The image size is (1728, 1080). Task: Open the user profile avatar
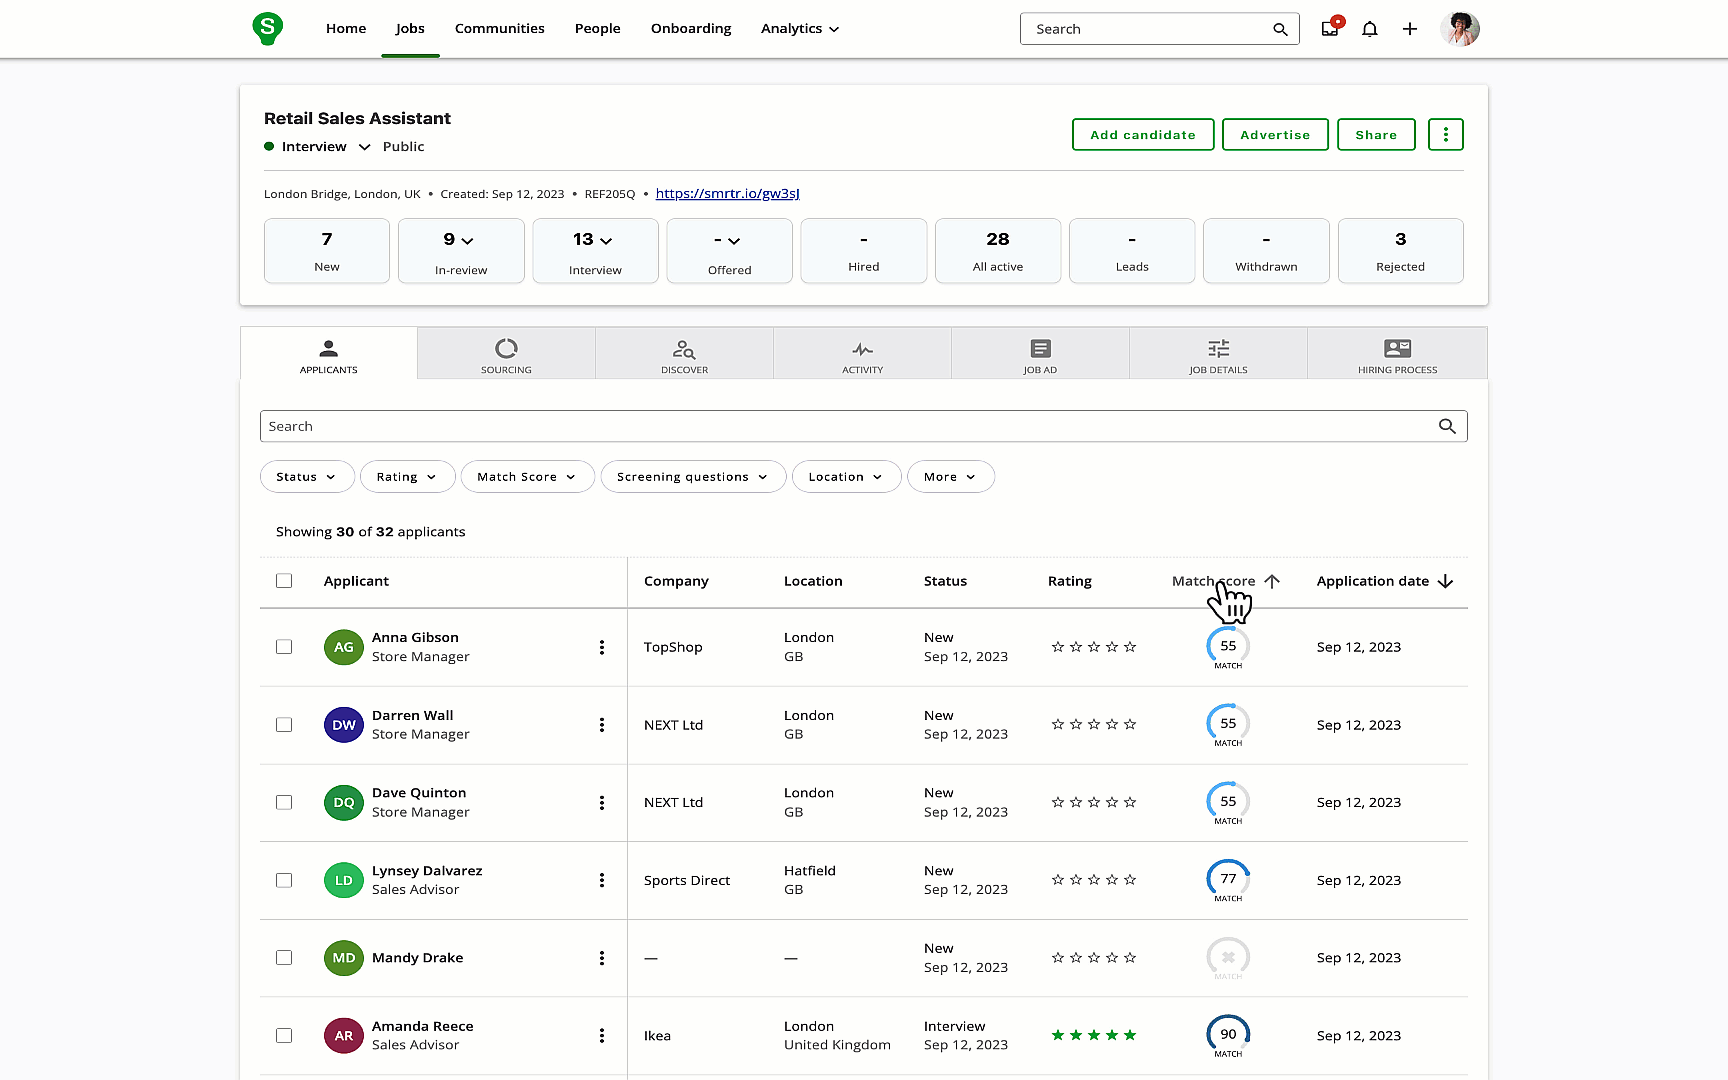pos(1460,29)
